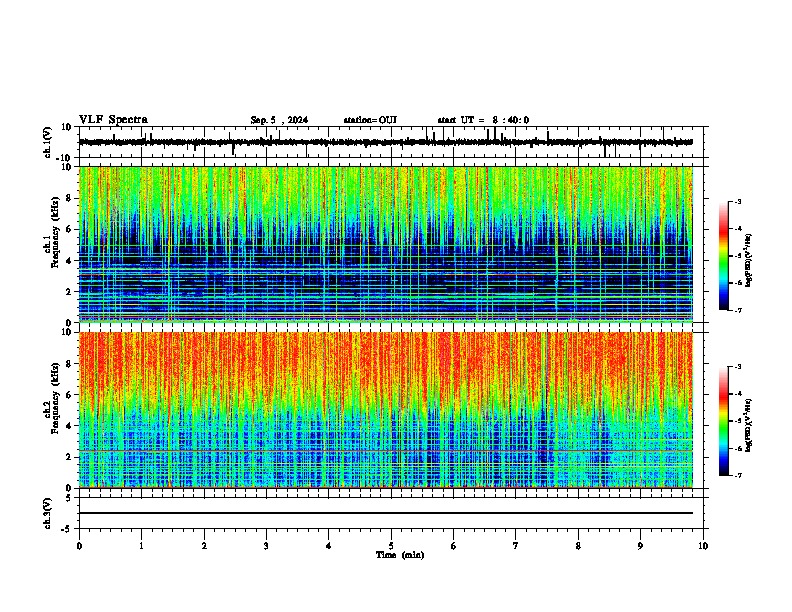The width and height of the screenshot is (792, 612).
Task: Click time axis tick label "7"
Action: point(516,546)
